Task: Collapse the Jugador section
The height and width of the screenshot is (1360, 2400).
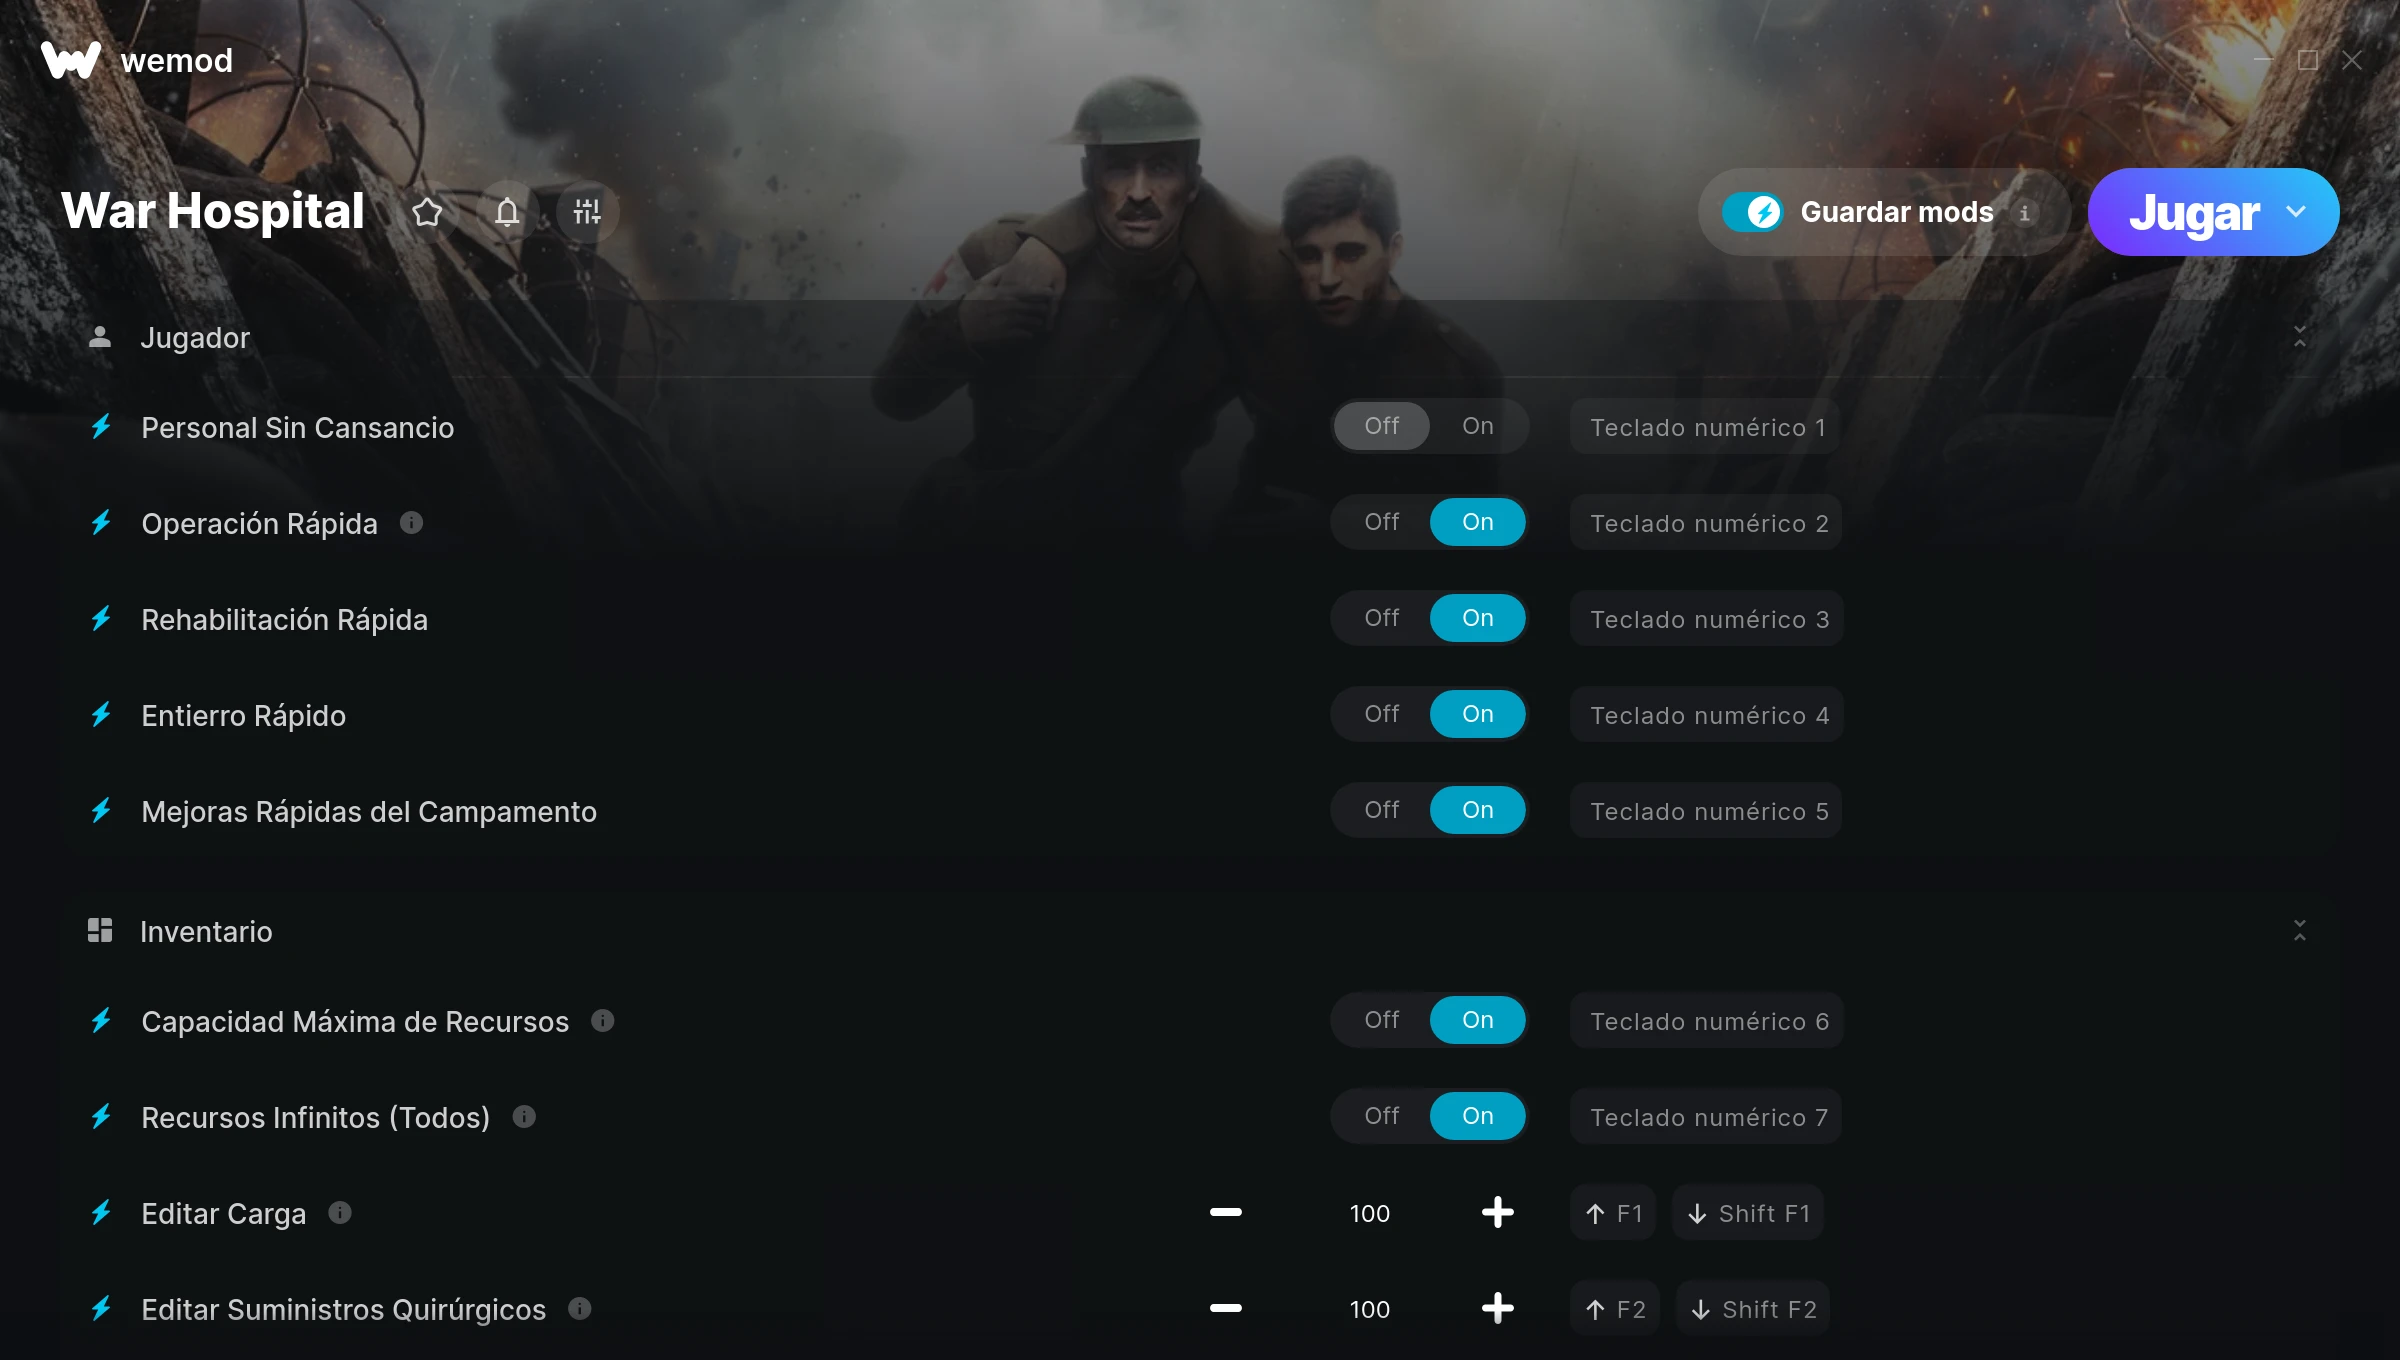Action: click(x=2299, y=337)
